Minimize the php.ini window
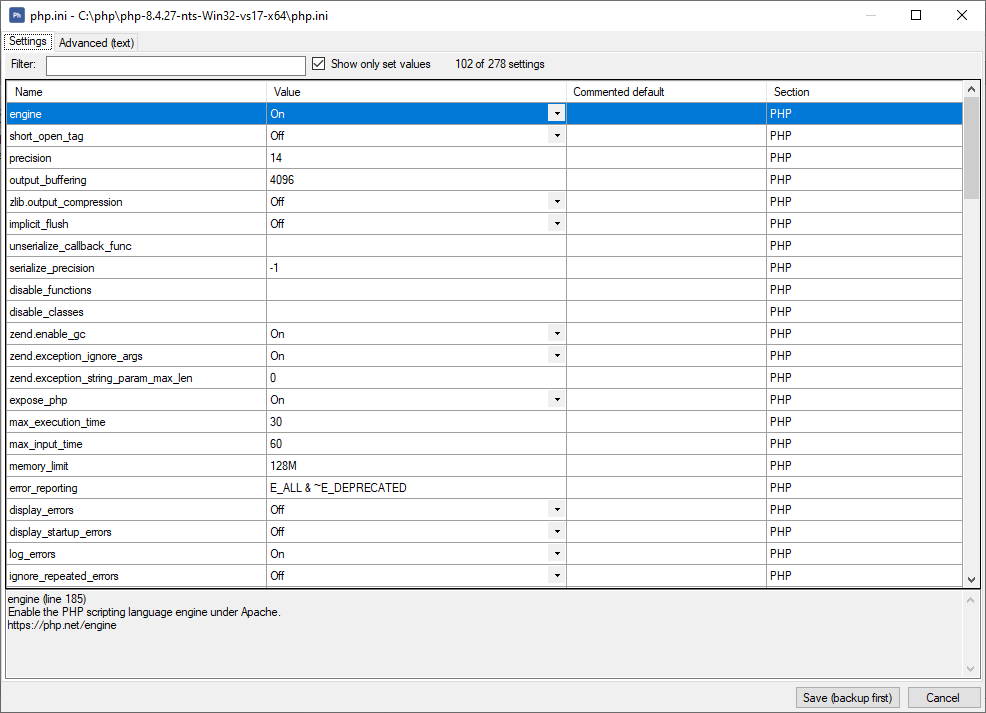 (871, 15)
